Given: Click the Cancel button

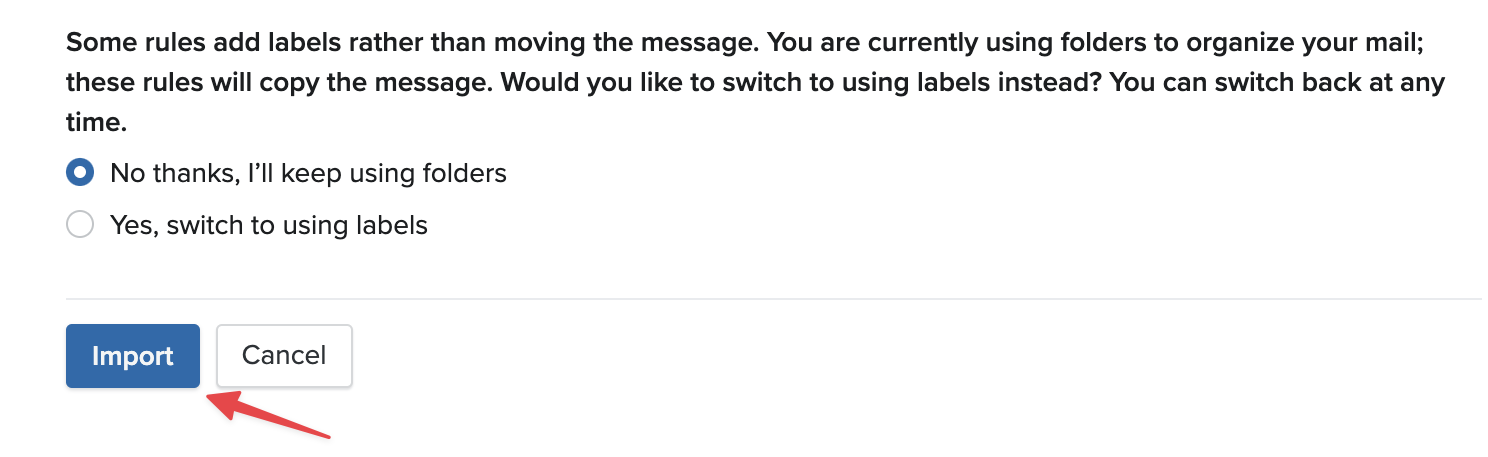Looking at the screenshot, I should (x=284, y=355).
